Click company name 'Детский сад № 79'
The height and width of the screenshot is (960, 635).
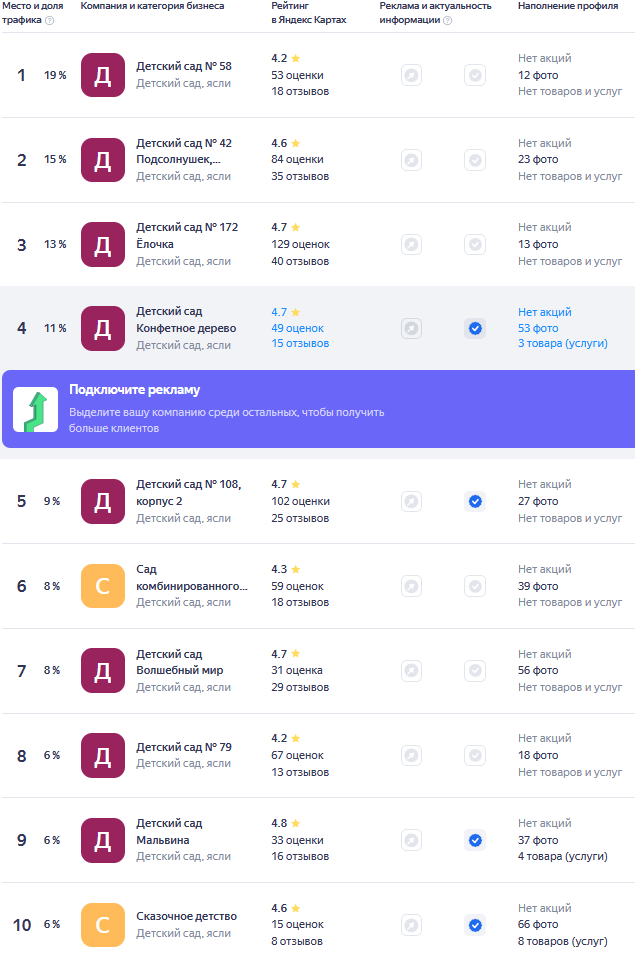(x=184, y=747)
